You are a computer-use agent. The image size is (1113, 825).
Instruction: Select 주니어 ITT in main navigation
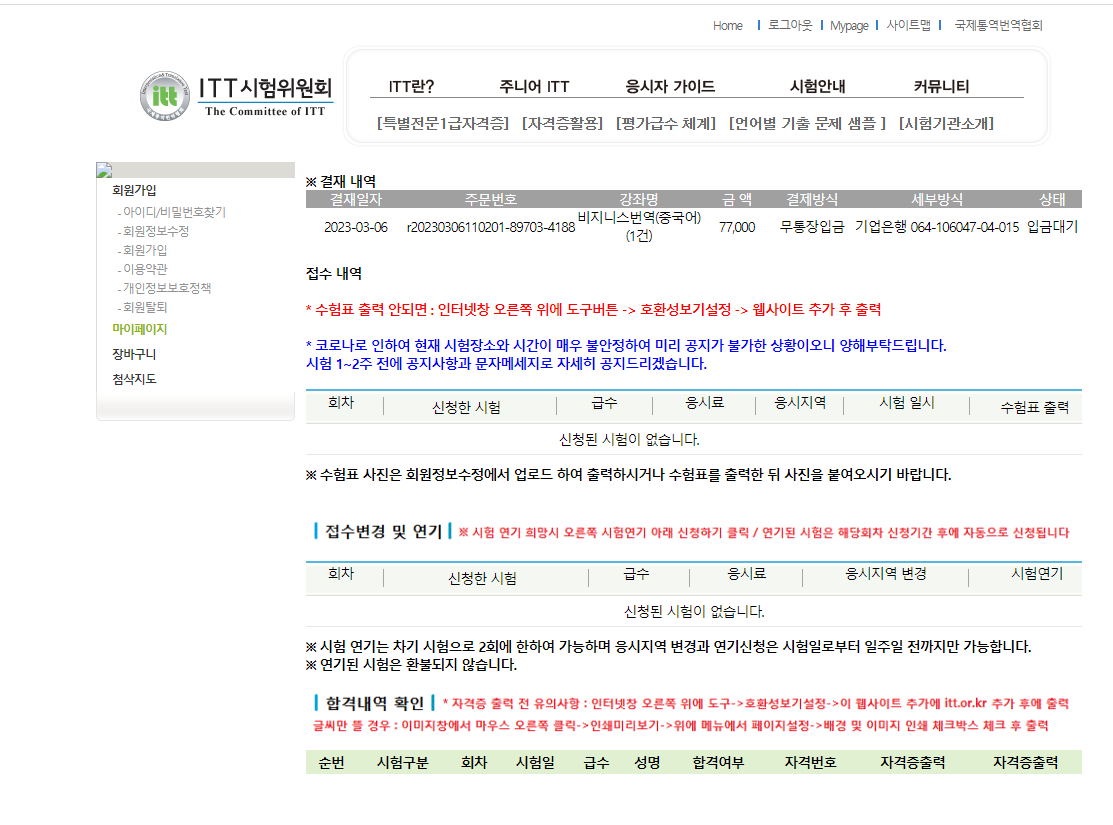pyautogui.click(x=534, y=87)
